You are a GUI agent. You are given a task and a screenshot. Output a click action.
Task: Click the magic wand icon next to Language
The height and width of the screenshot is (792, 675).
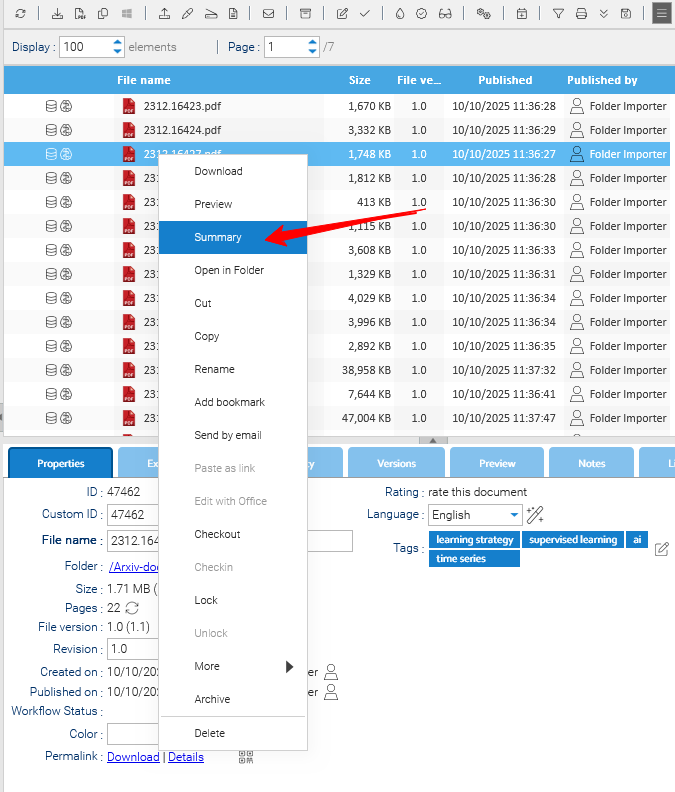click(535, 515)
